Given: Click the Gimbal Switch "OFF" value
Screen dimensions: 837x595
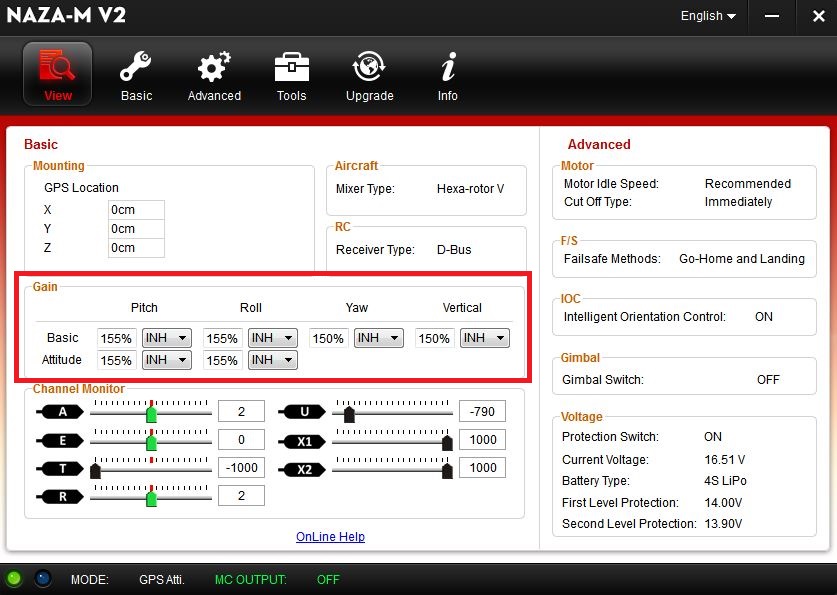Looking at the screenshot, I should (x=768, y=379).
